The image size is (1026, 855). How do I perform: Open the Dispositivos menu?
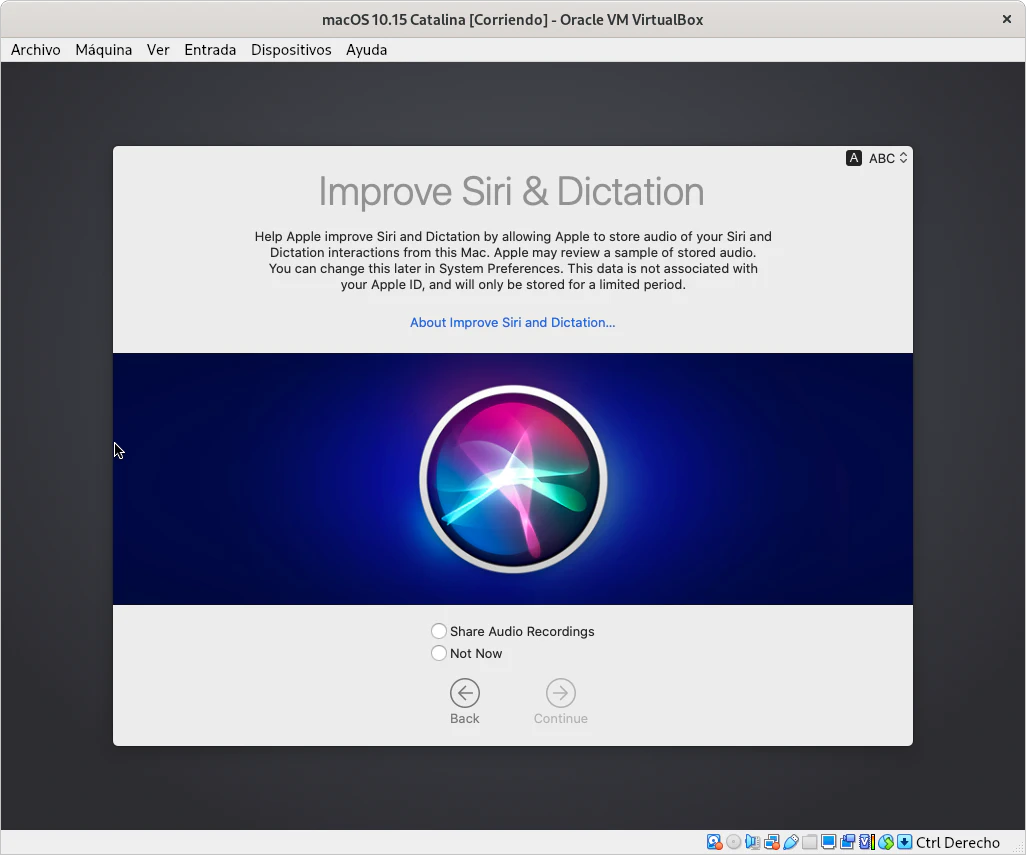[x=291, y=49]
